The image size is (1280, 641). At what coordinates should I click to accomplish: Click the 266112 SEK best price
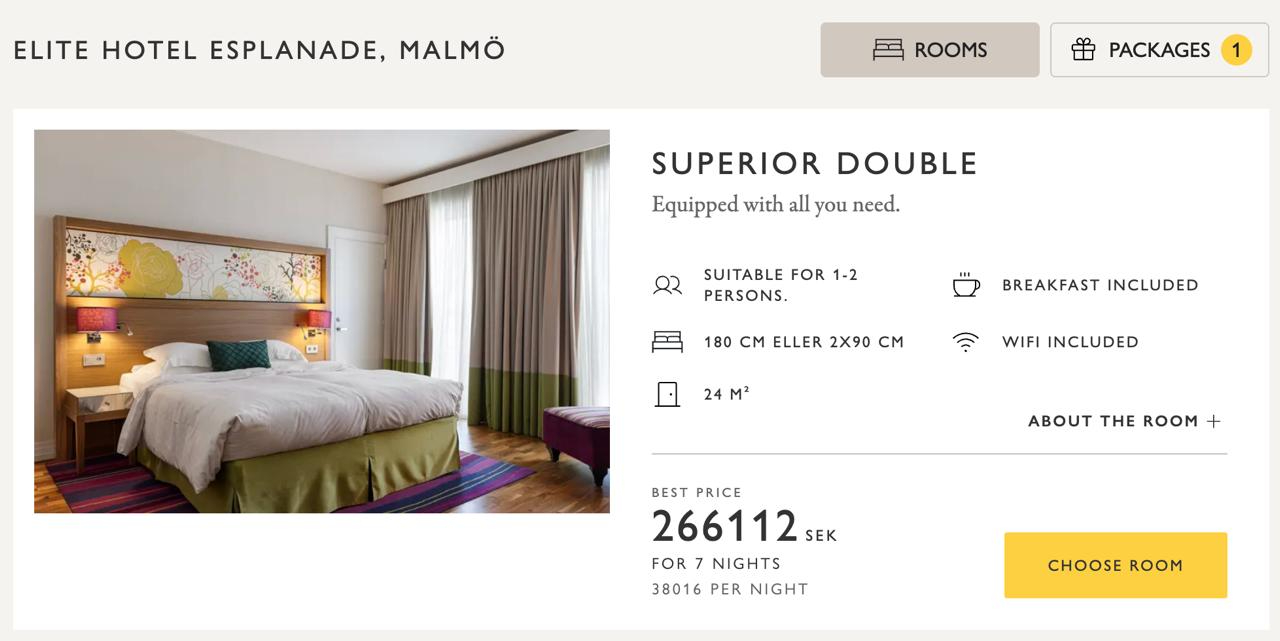[744, 527]
